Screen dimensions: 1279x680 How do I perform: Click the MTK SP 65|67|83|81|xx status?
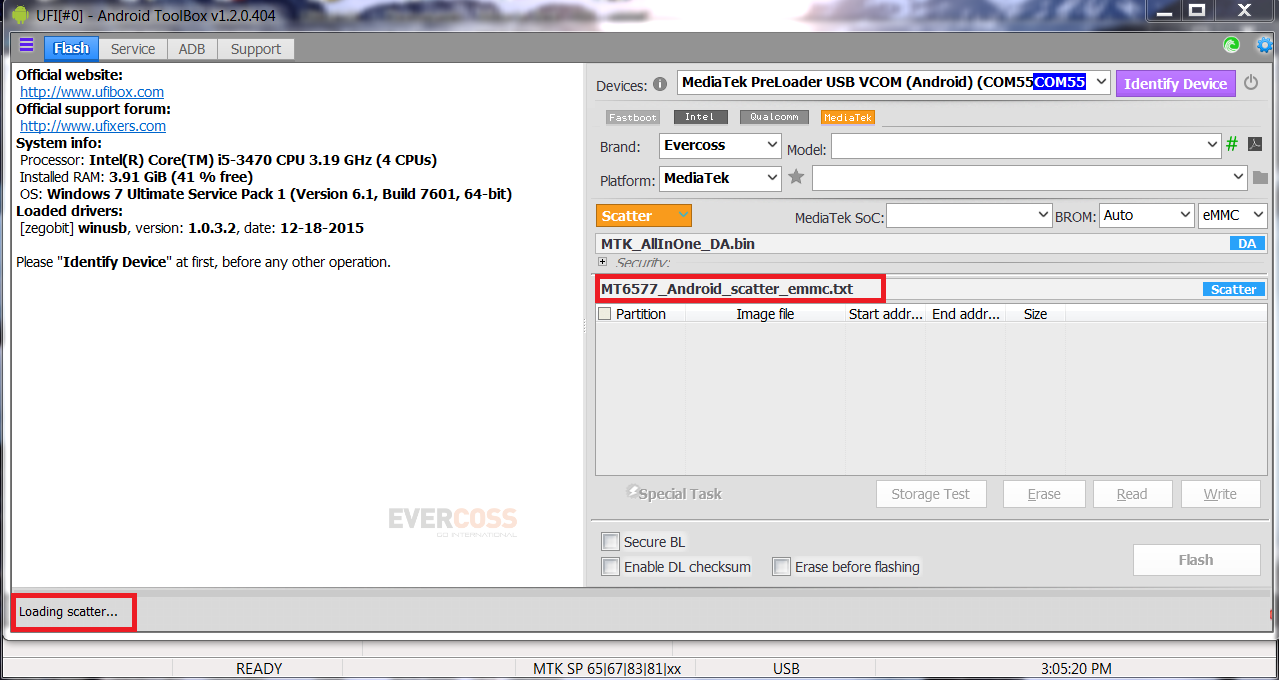point(607,669)
